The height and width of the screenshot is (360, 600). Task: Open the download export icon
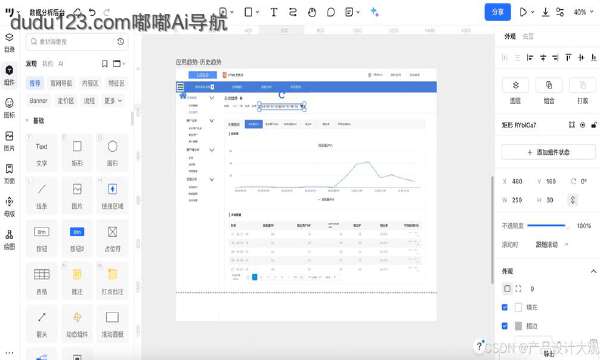(x=546, y=12)
